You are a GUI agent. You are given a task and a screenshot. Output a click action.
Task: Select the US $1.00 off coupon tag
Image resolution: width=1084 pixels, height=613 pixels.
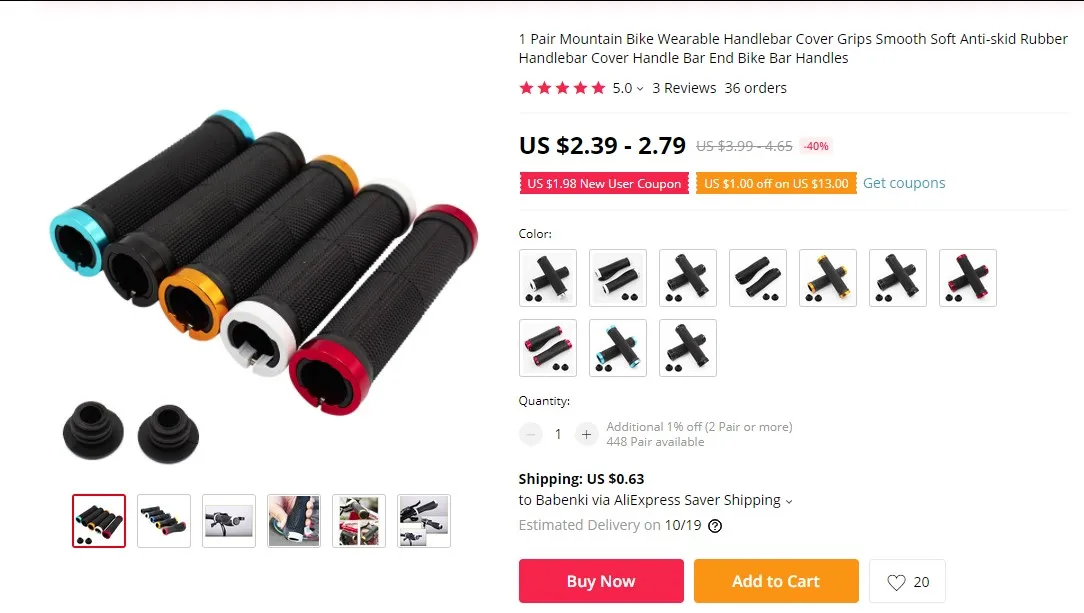coord(776,183)
